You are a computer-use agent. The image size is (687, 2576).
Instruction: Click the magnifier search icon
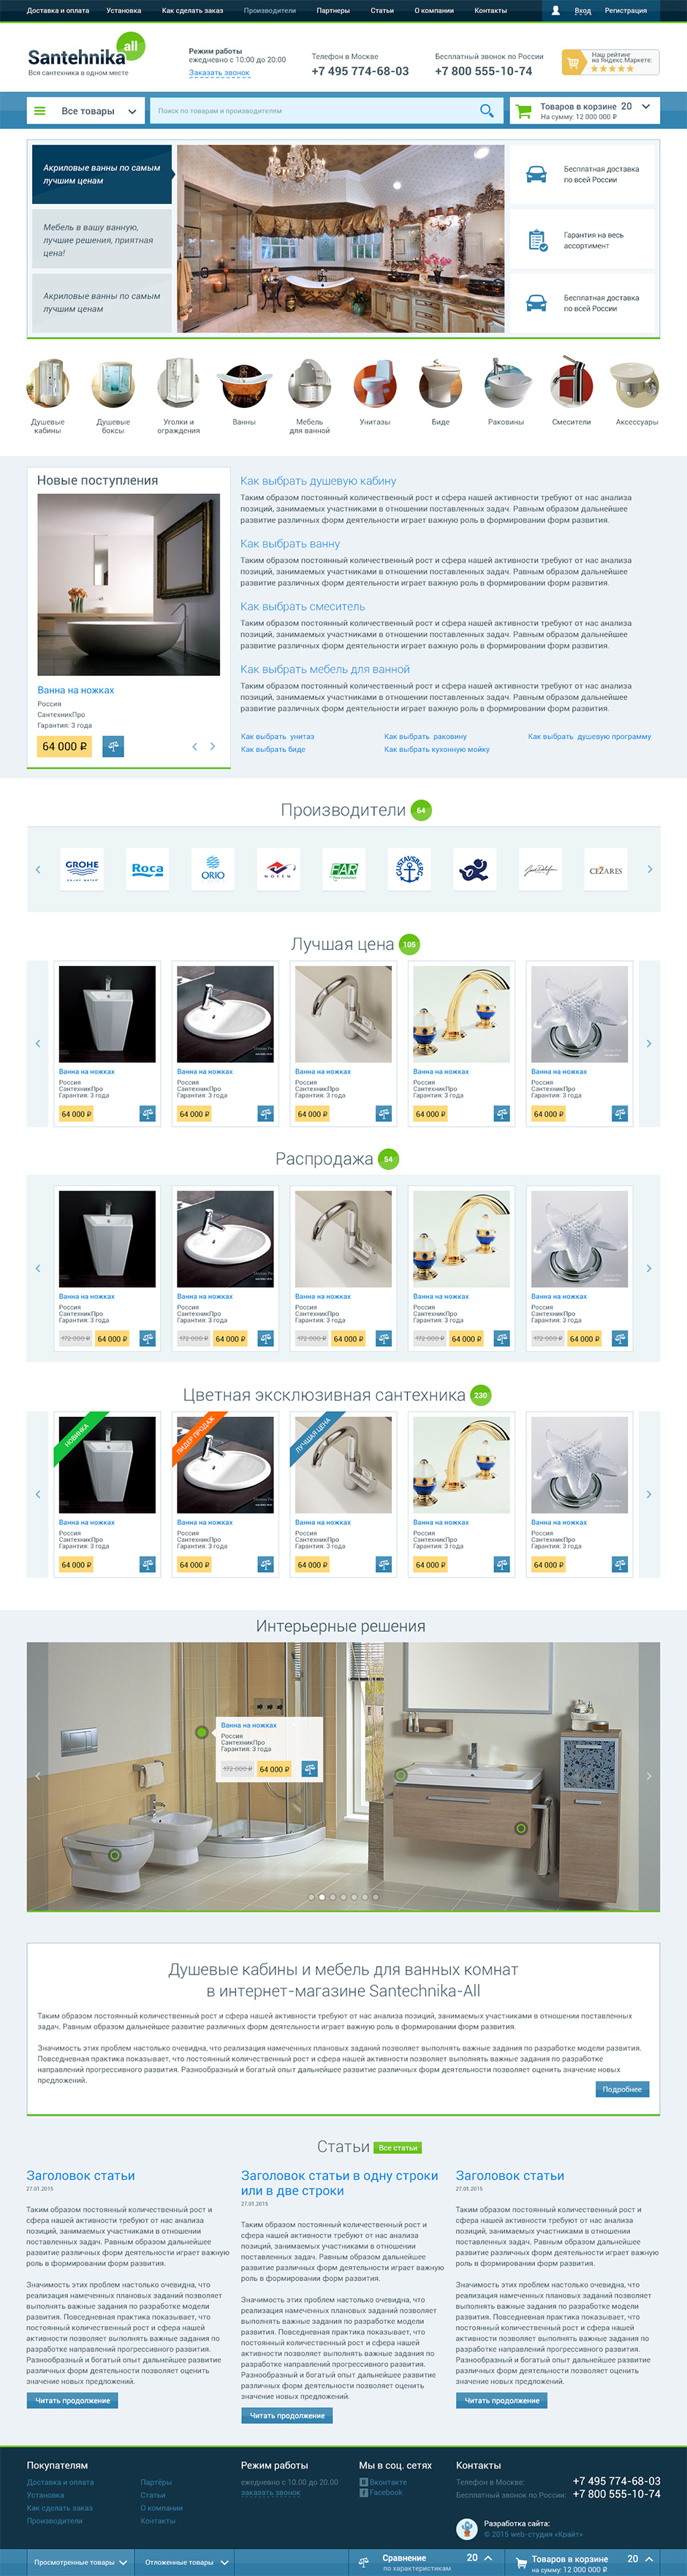[486, 111]
